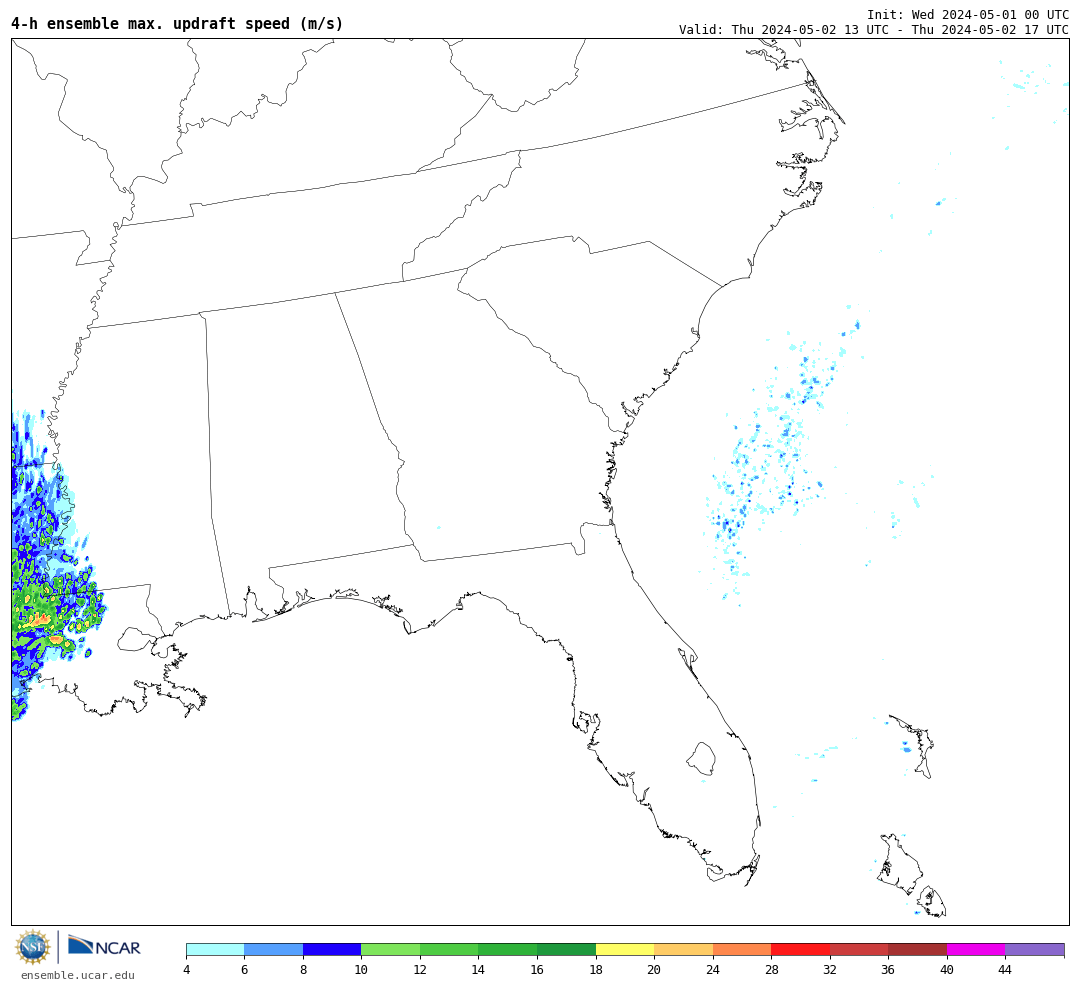Click the Init: Wed 2024-05-01 00 UTC text
Screen dimensions: 1080x988
(x=968, y=14)
